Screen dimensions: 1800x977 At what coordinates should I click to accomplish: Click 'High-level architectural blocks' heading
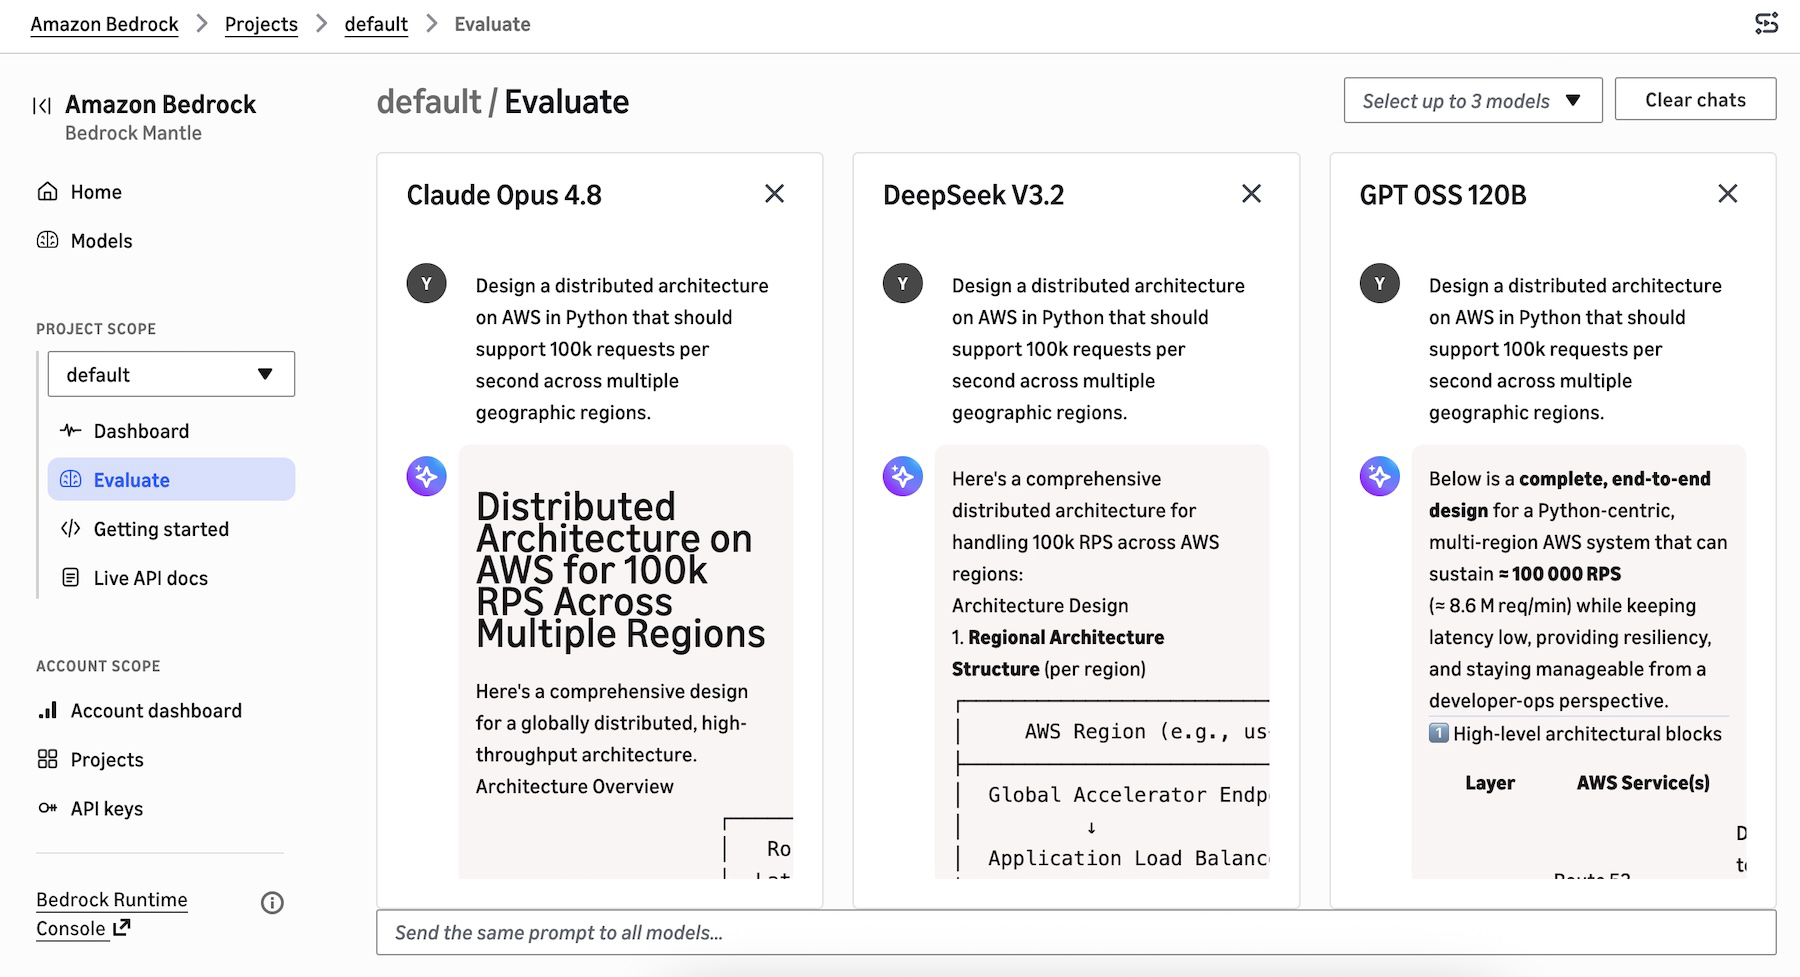pos(1587,734)
